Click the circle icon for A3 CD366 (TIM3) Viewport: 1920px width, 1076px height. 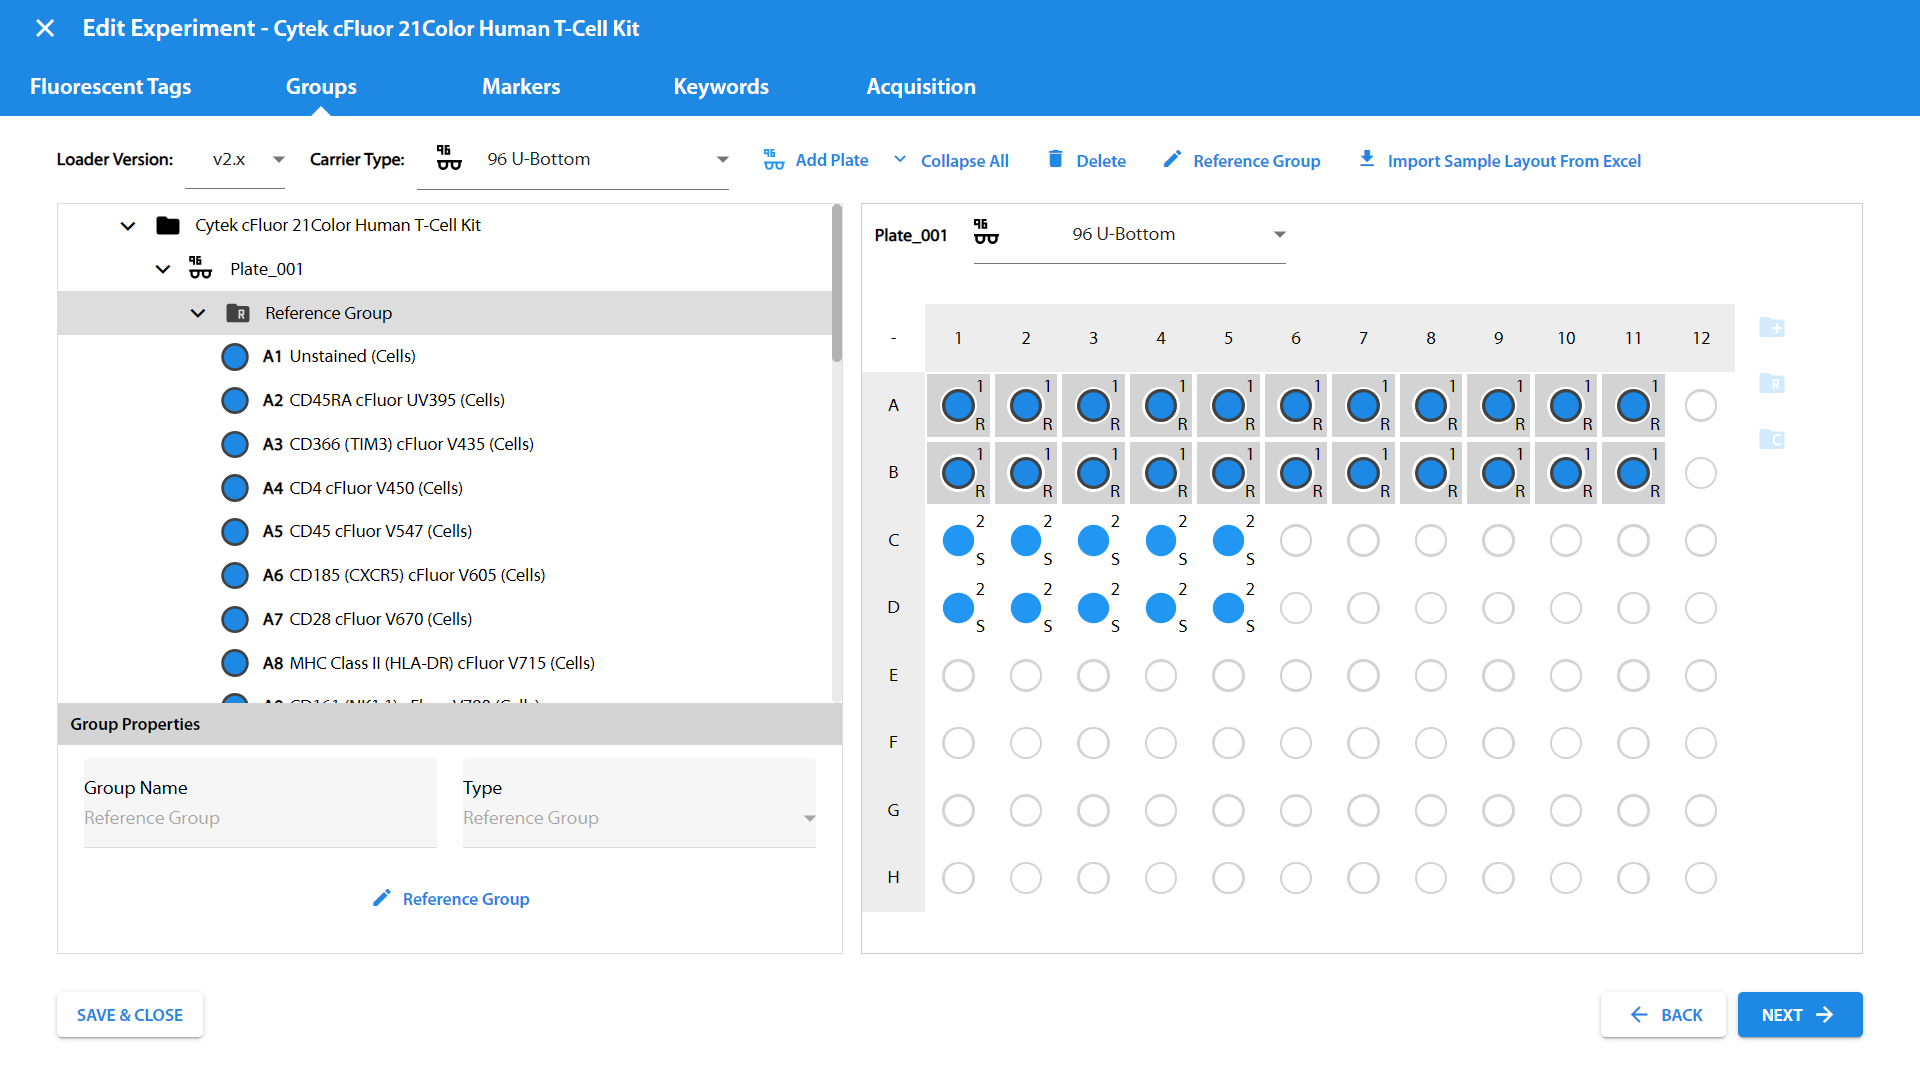point(235,444)
